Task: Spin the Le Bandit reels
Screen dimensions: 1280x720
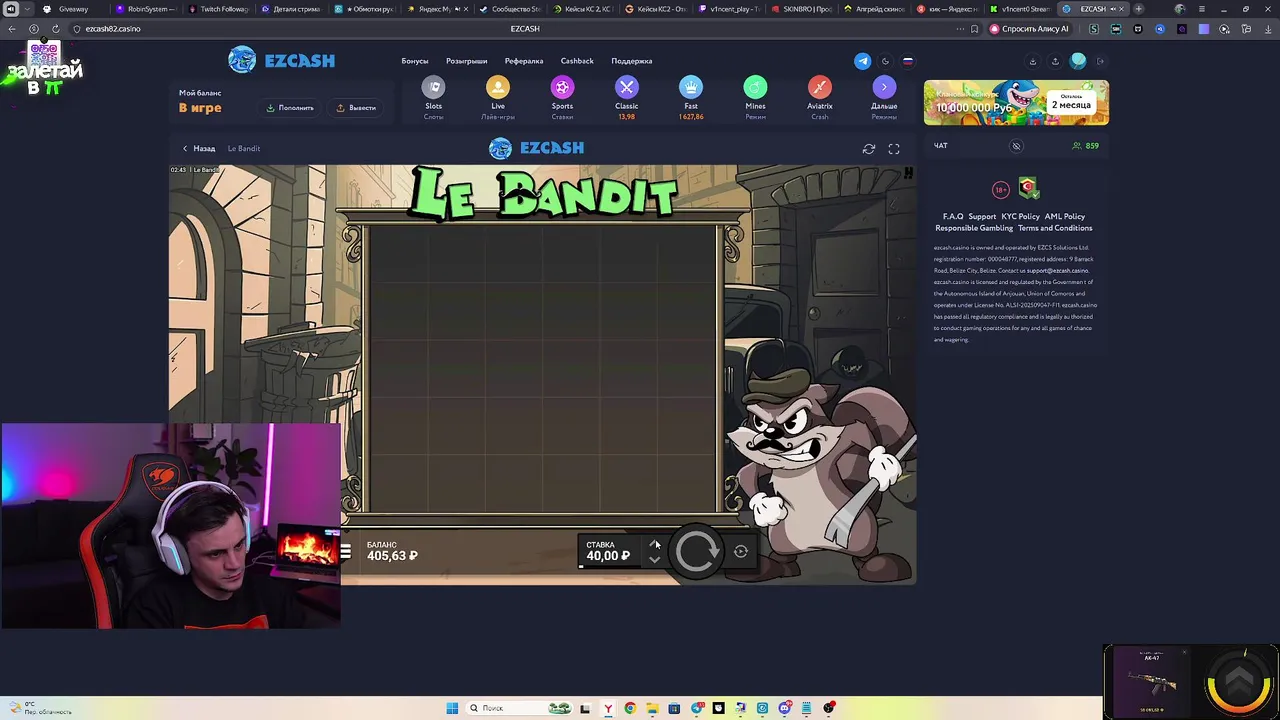Action: point(697,551)
